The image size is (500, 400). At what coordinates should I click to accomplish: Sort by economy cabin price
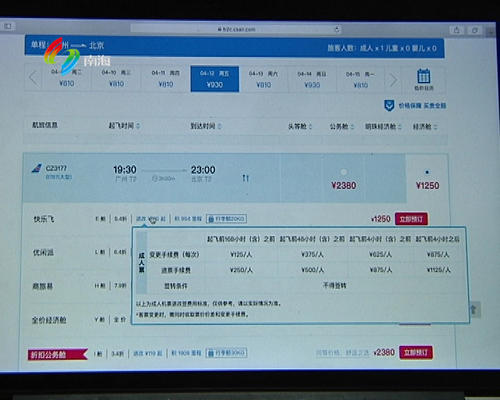point(425,127)
